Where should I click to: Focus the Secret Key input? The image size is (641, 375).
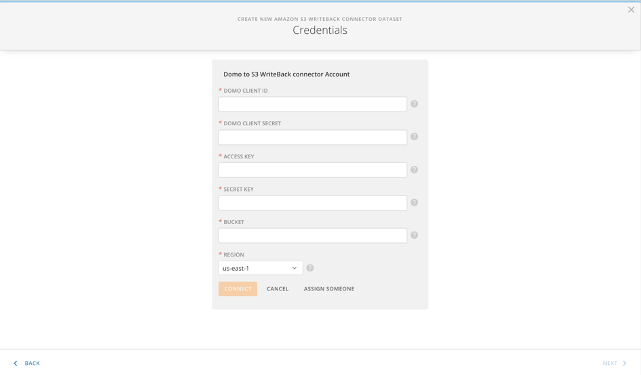pos(312,203)
